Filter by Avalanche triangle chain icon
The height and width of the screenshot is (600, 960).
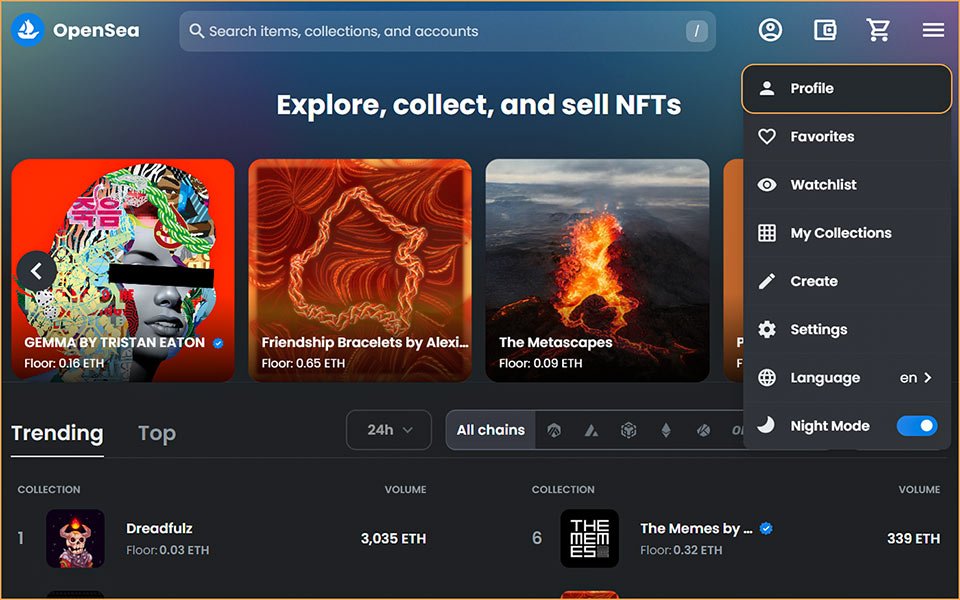point(591,430)
